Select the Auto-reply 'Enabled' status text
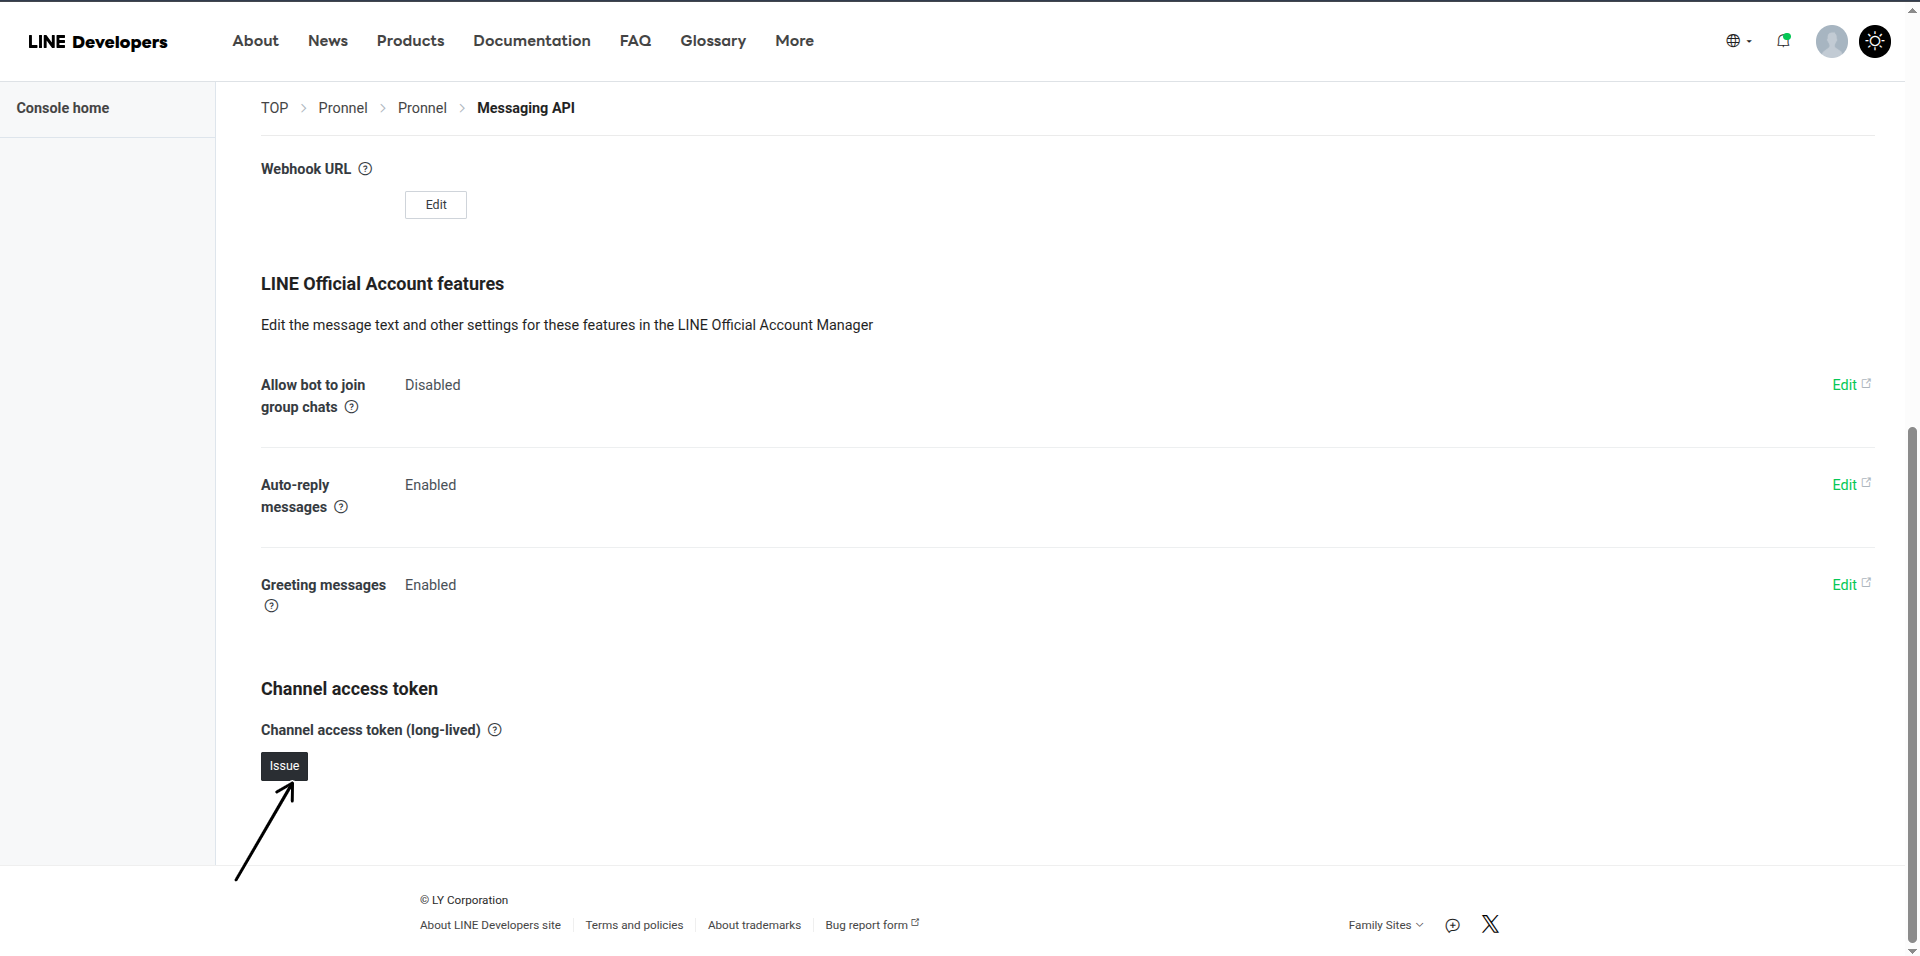This screenshot has width=1920, height=956. [430, 485]
